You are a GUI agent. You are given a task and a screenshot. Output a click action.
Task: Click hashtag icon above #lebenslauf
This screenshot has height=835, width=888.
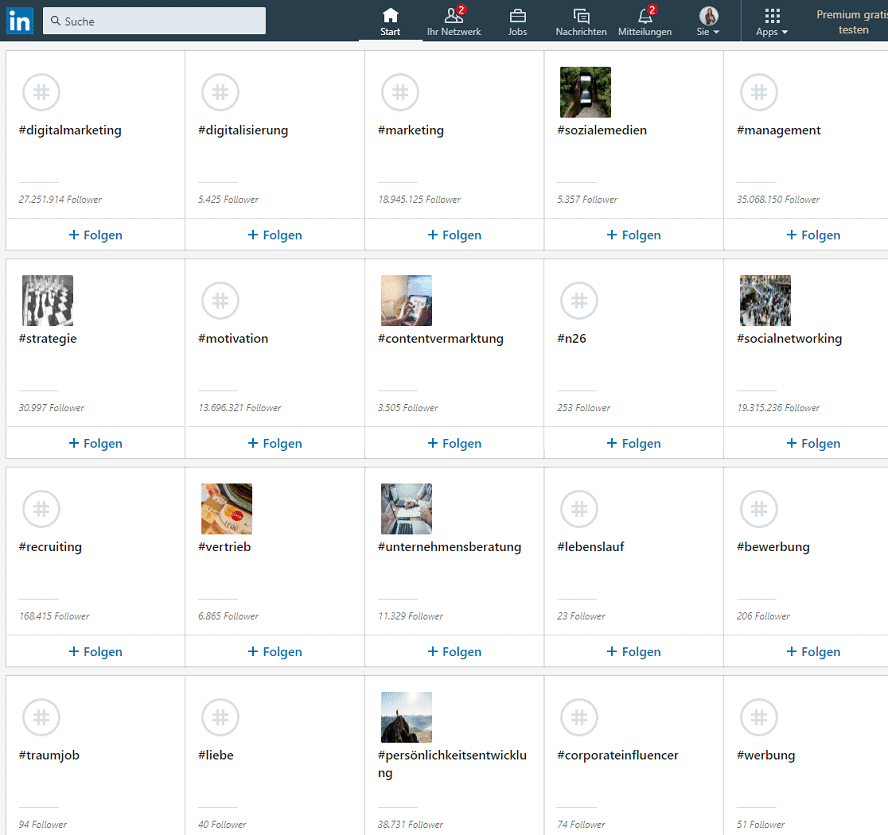(579, 509)
